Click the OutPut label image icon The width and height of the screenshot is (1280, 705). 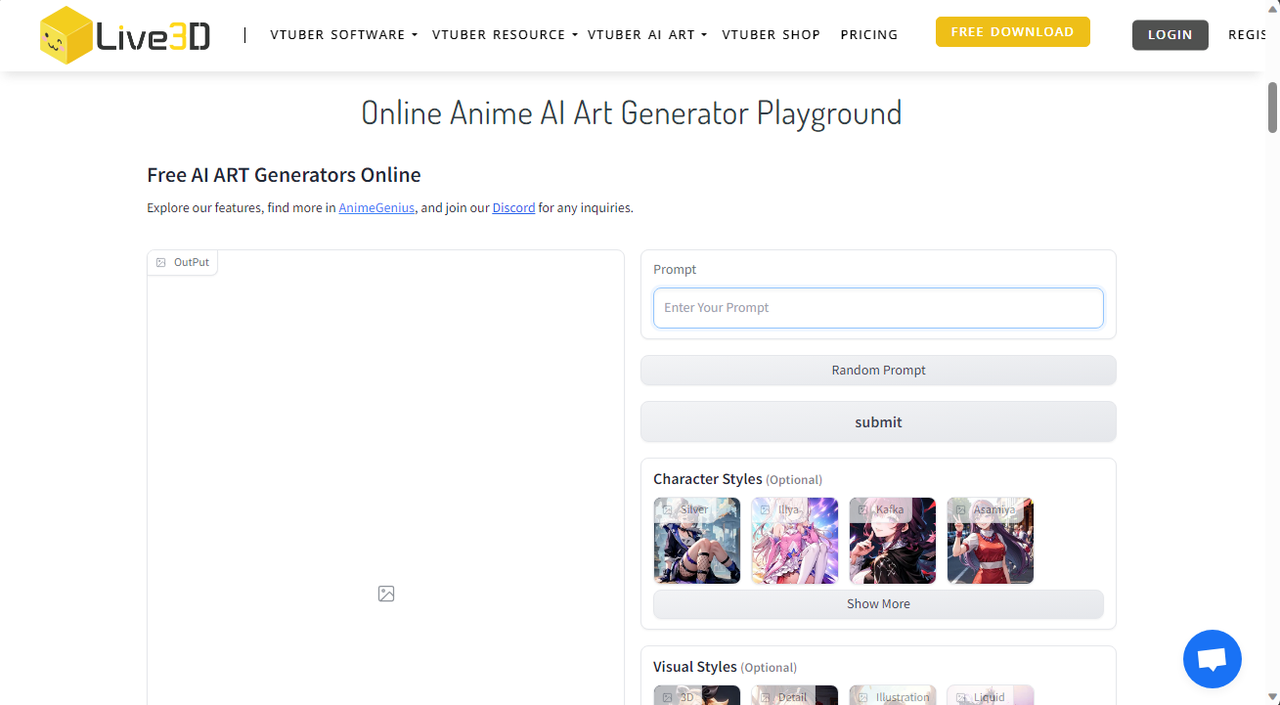(161, 263)
